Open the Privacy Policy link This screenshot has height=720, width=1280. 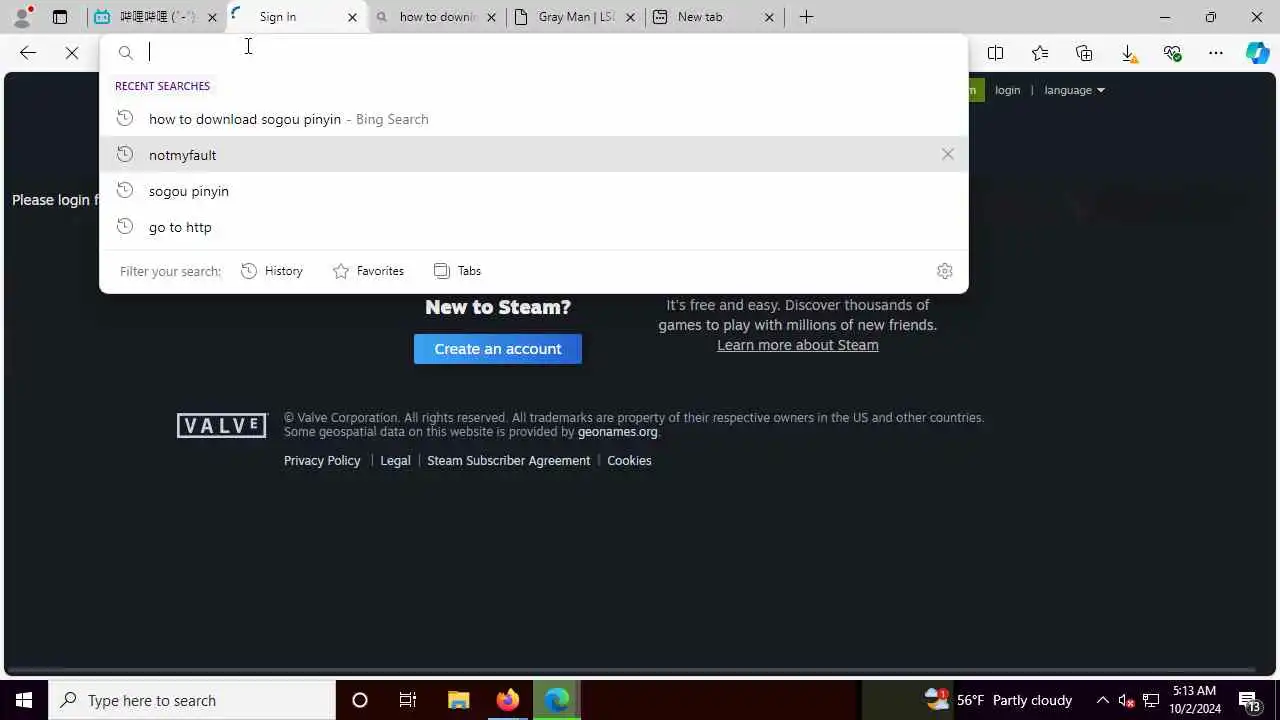click(x=322, y=461)
